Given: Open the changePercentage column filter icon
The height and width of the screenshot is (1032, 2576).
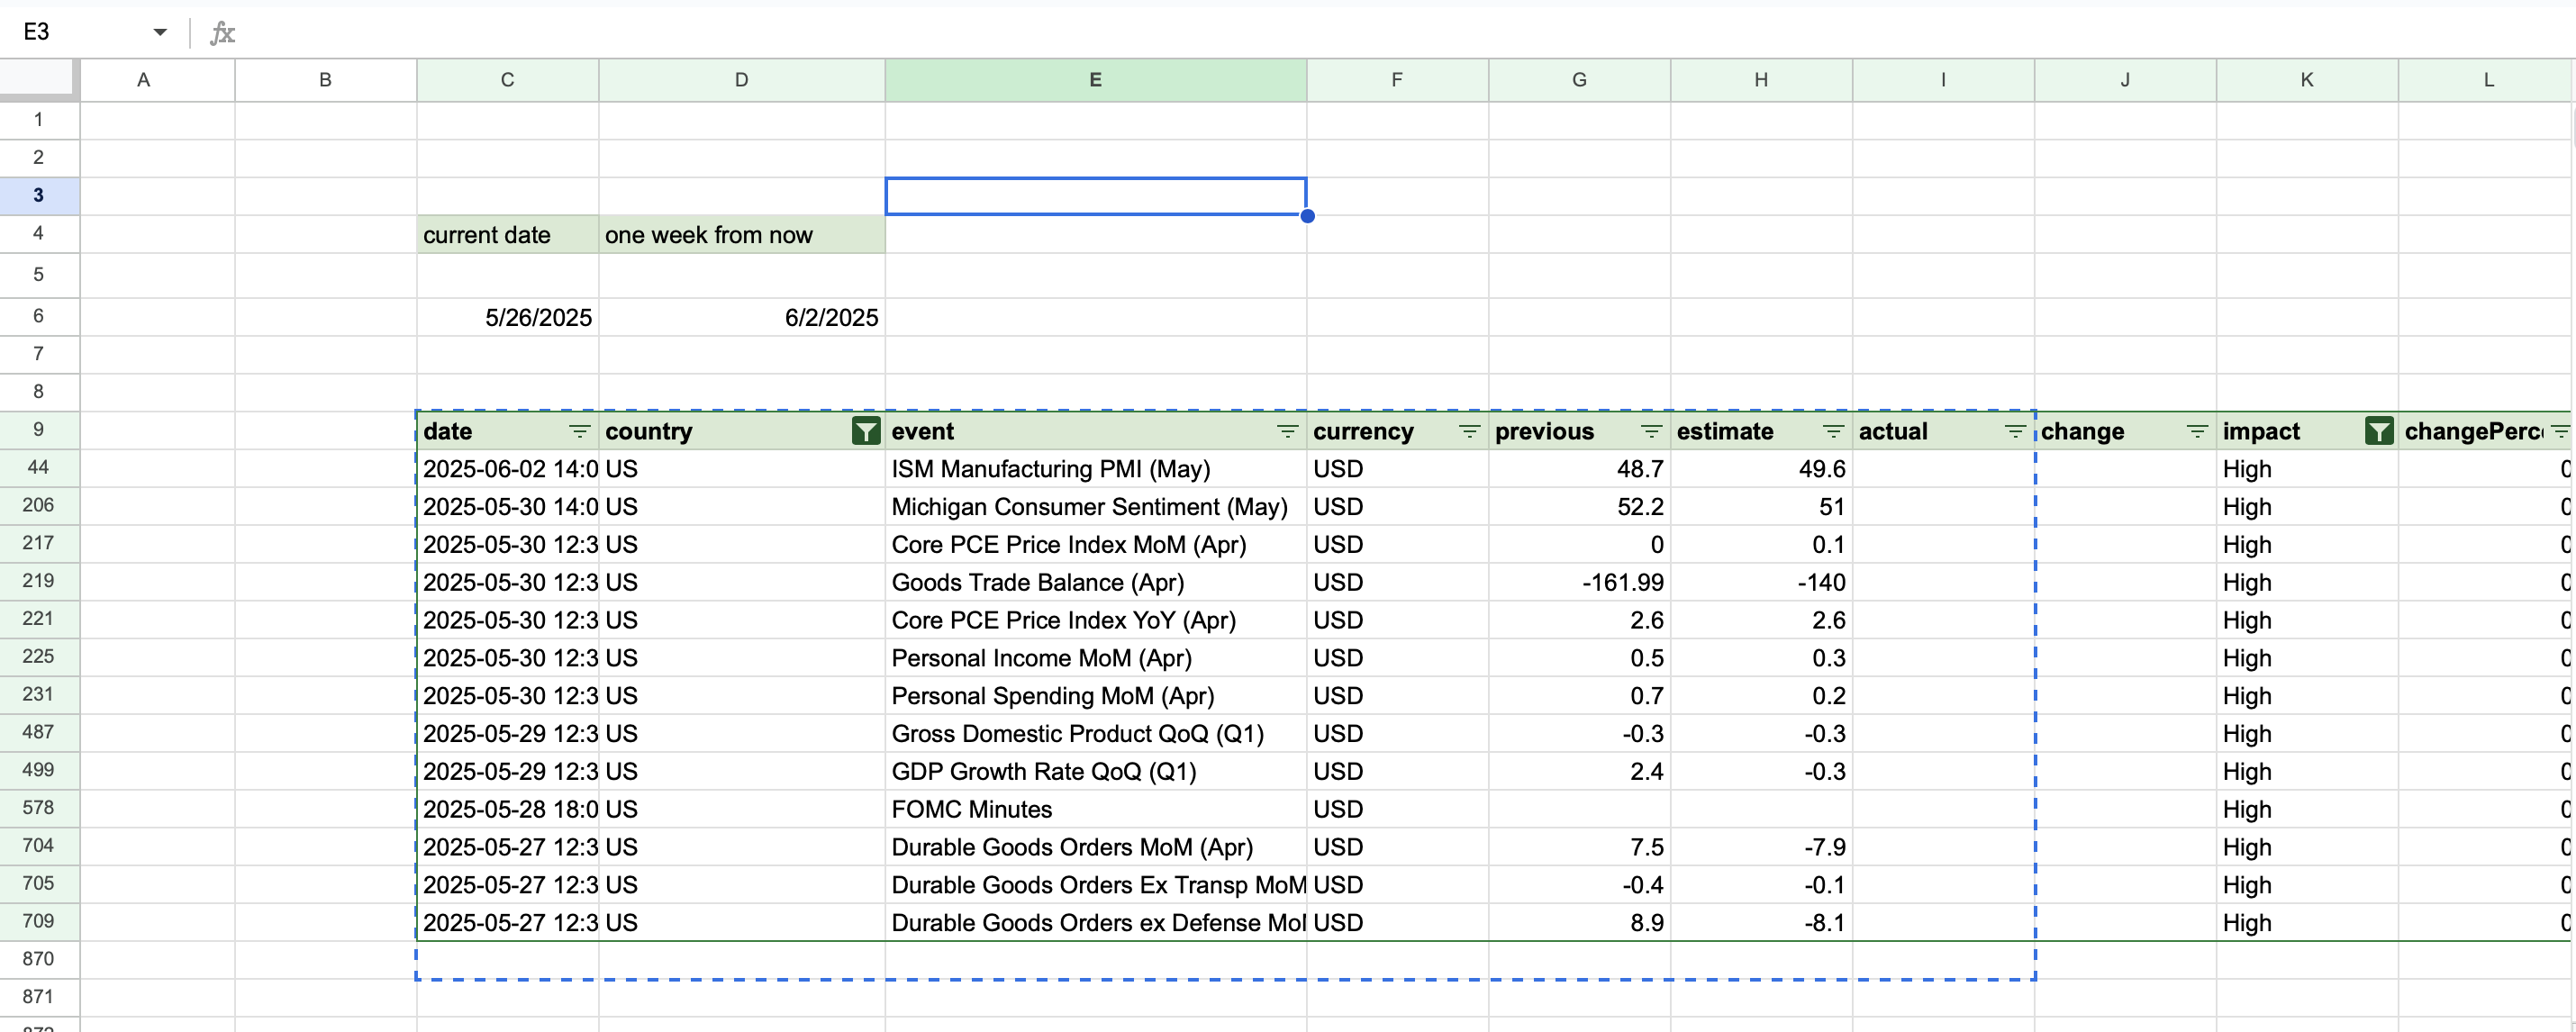Looking at the screenshot, I should coord(2560,431).
